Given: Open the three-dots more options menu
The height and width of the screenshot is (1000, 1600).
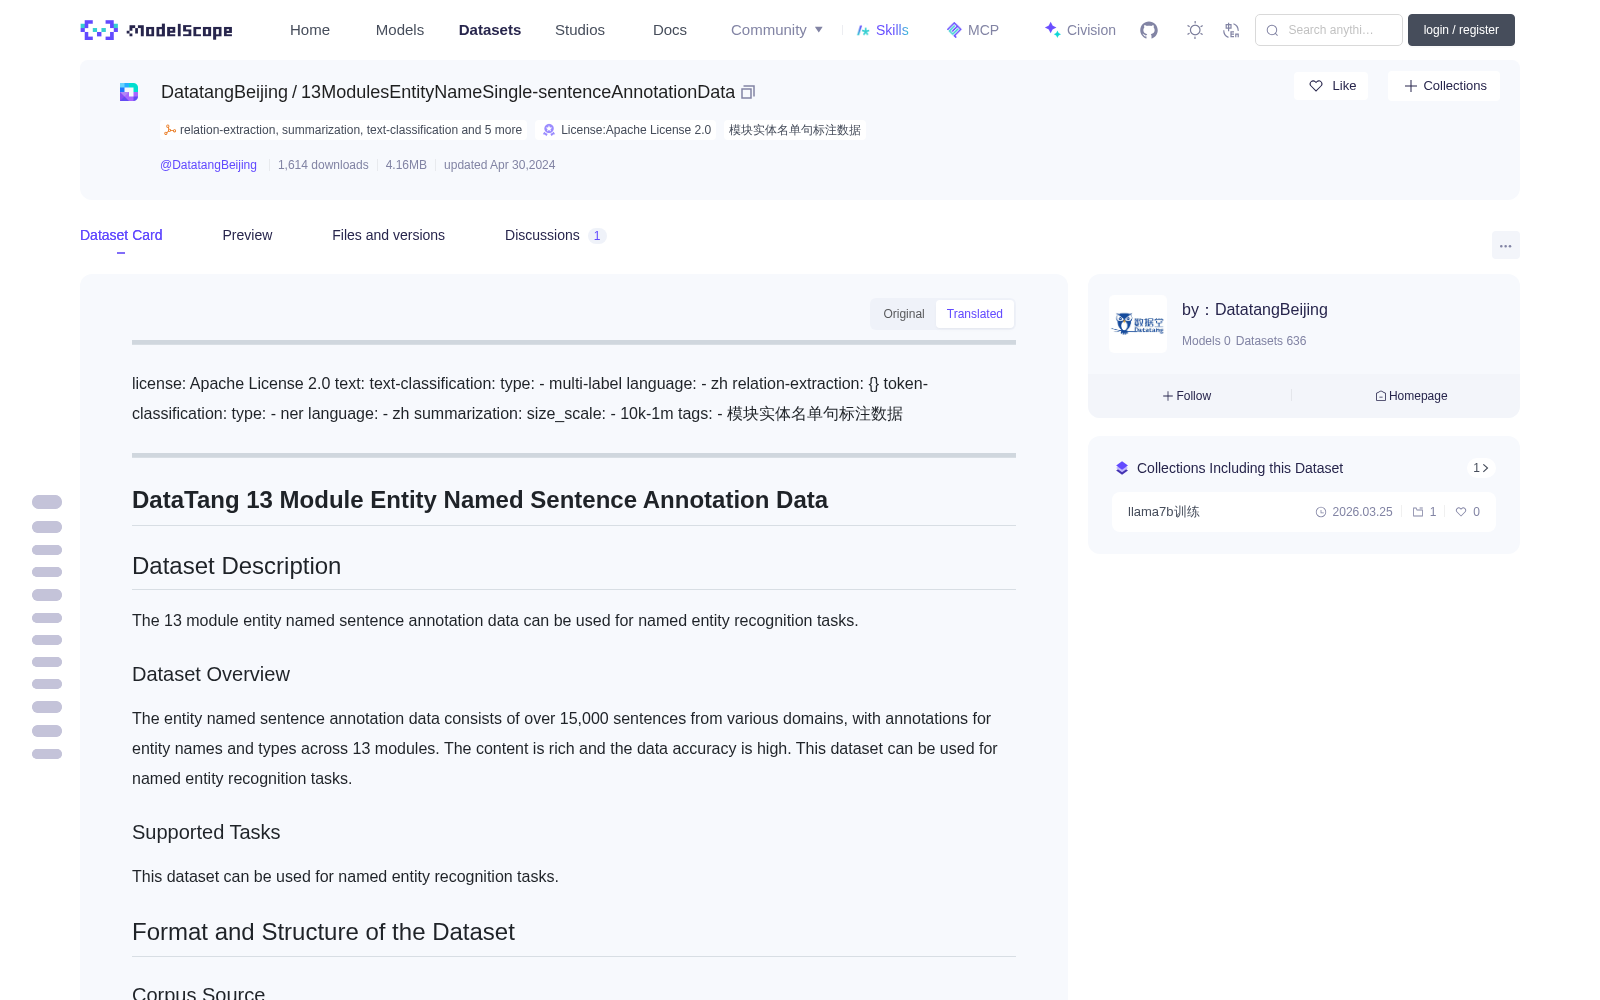Looking at the screenshot, I should tap(1506, 246).
